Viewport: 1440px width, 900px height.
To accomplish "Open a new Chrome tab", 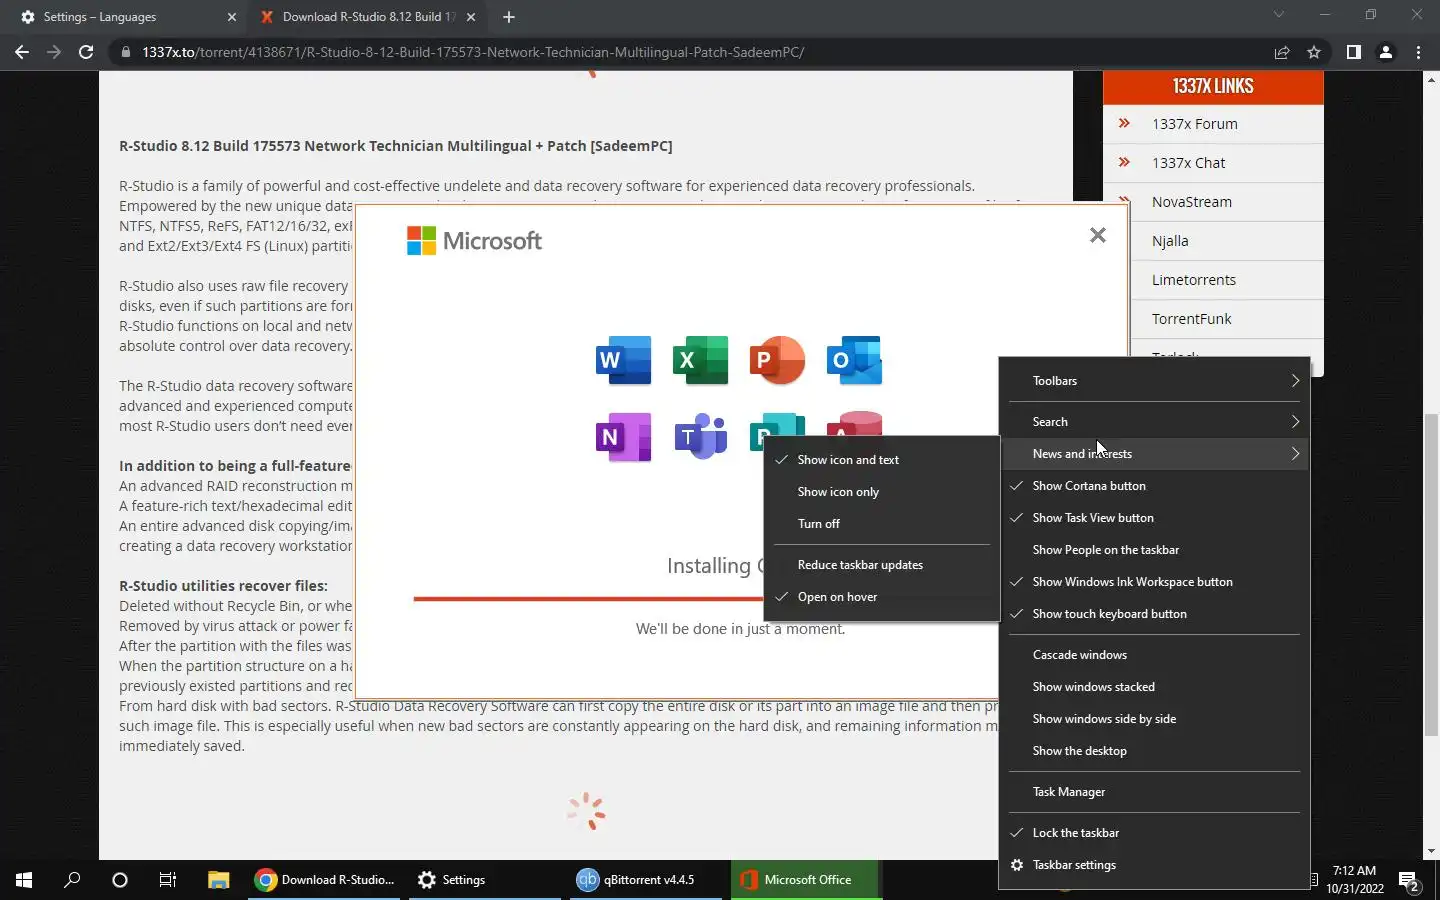I will [509, 17].
